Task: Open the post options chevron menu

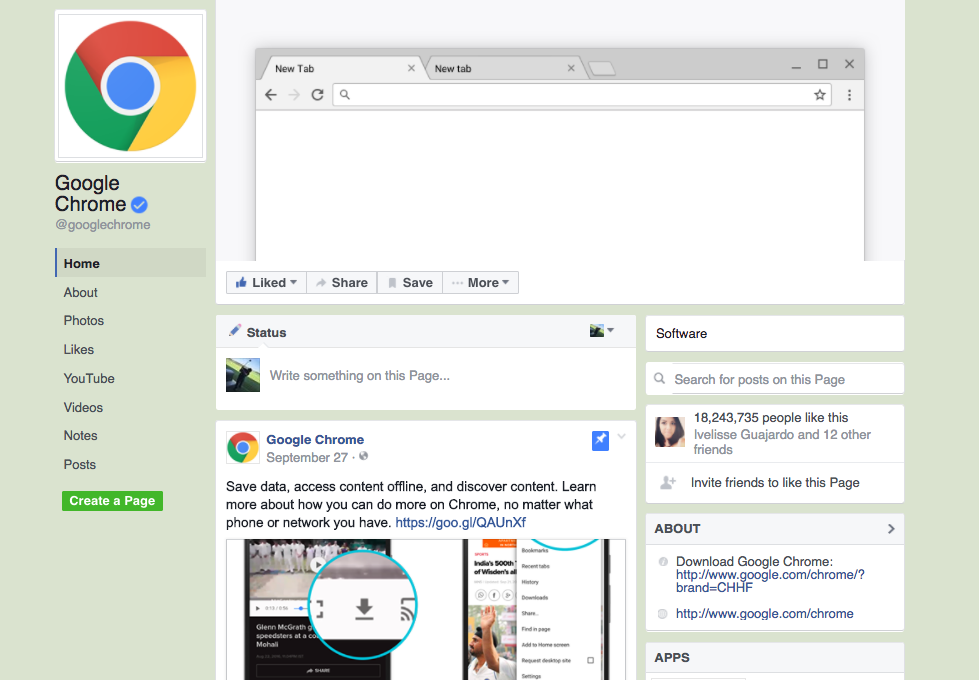Action: pyautogui.click(x=621, y=436)
